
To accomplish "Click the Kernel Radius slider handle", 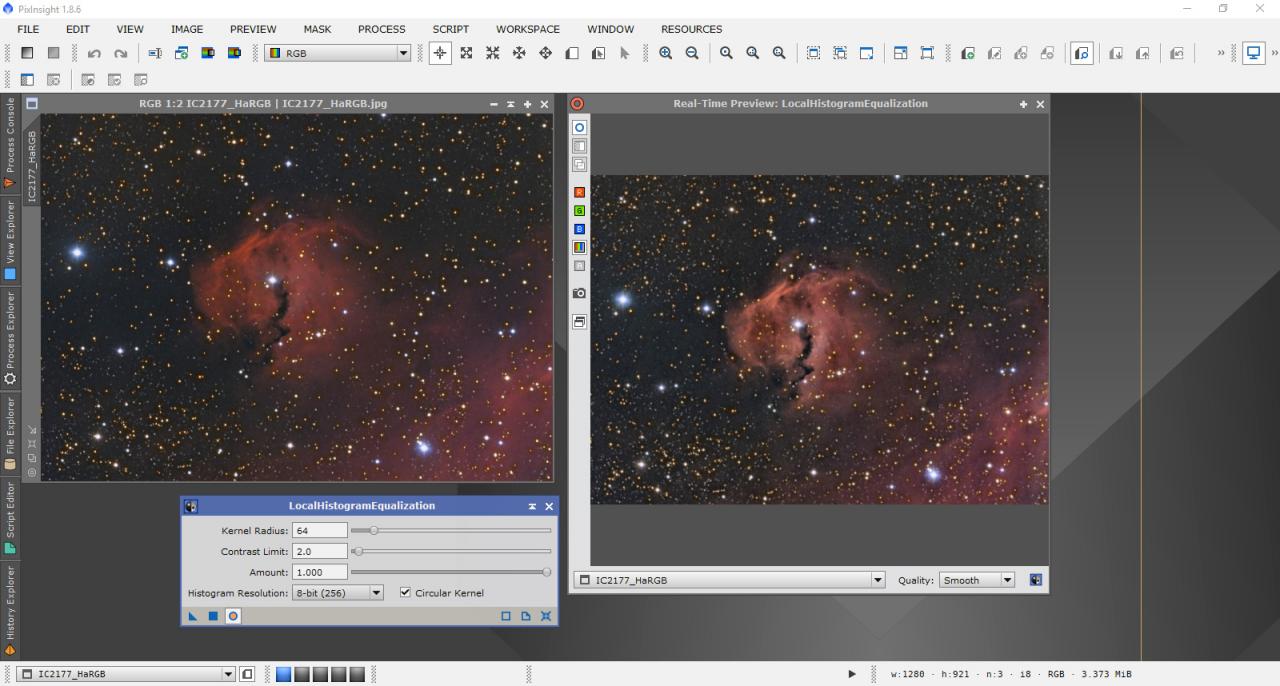I will (x=374, y=530).
